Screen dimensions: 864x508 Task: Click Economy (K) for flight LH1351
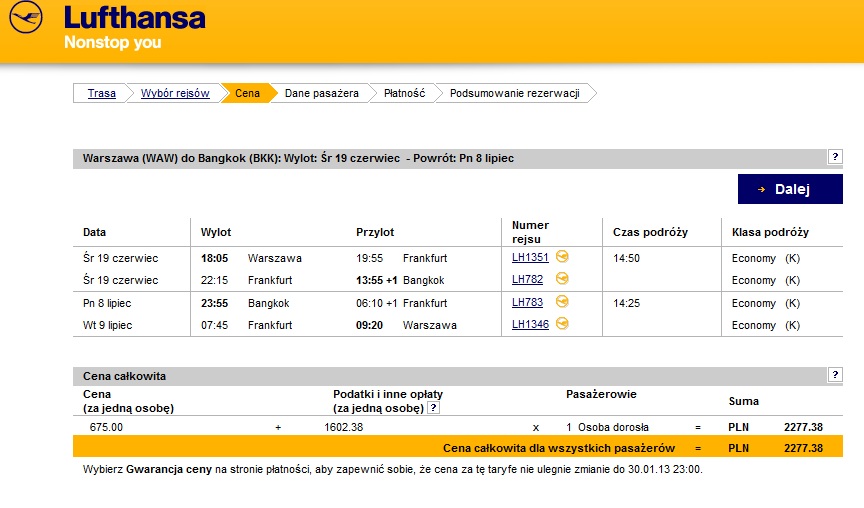click(x=766, y=258)
